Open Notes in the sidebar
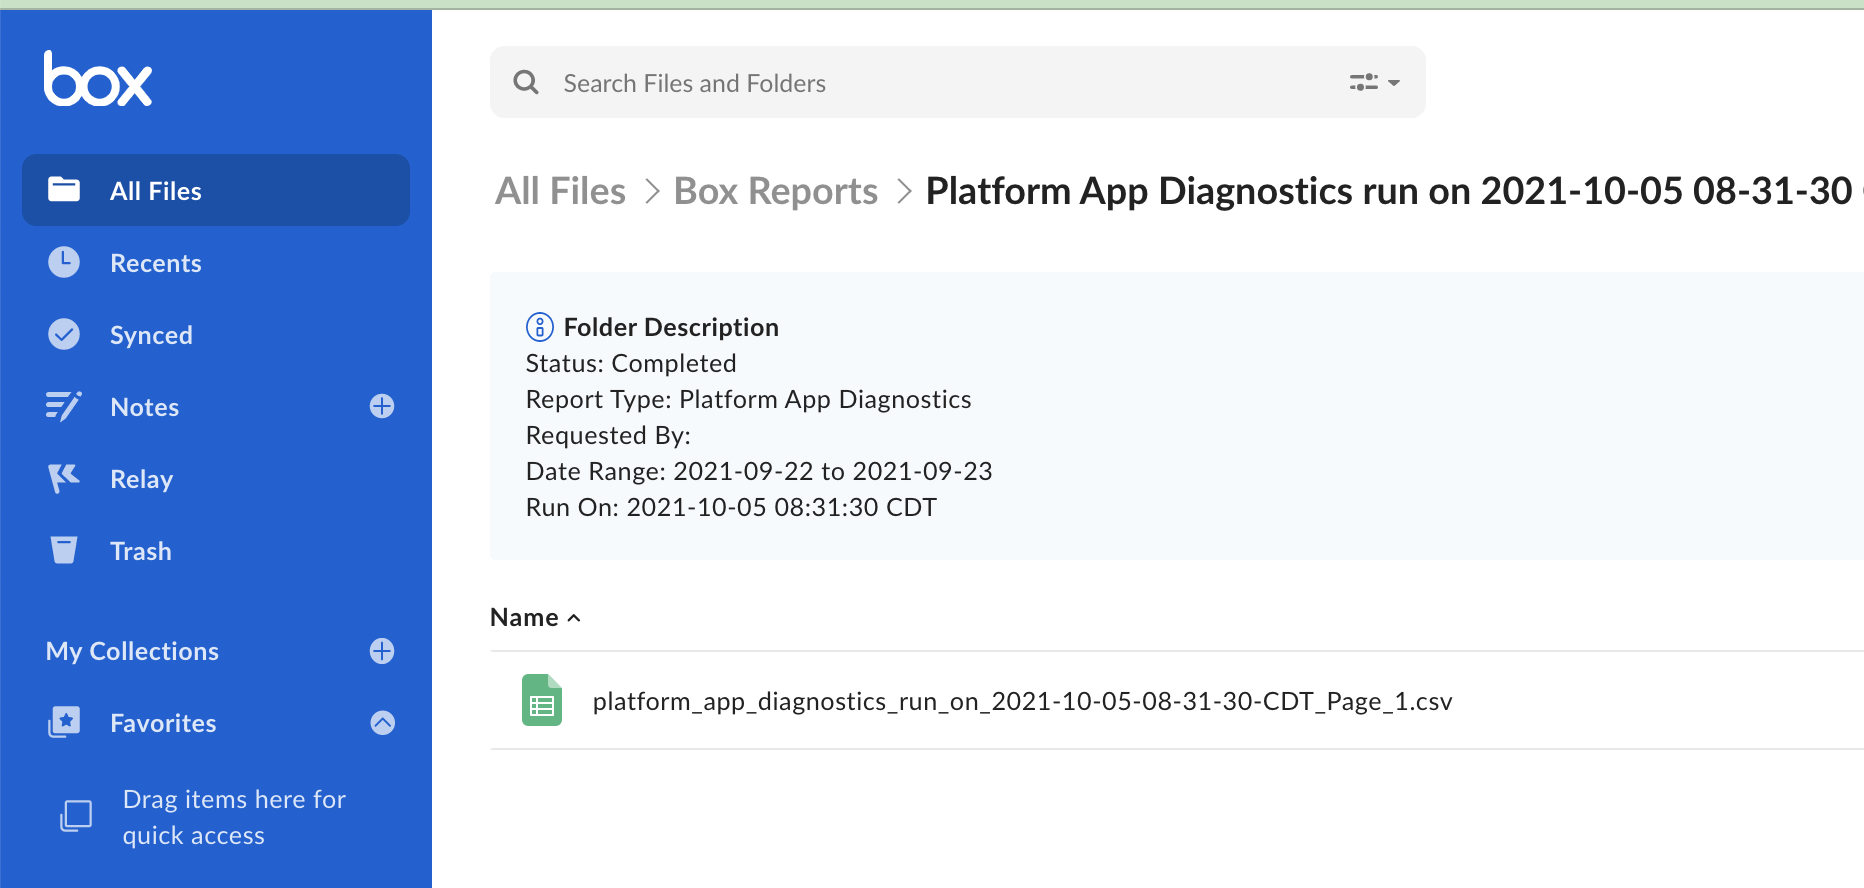Image resolution: width=1864 pixels, height=888 pixels. pos(145,407)
